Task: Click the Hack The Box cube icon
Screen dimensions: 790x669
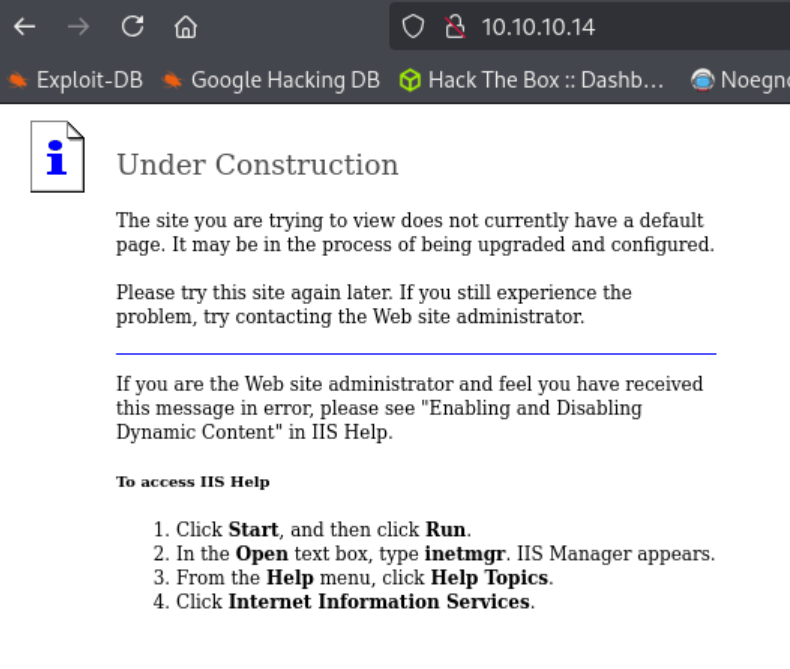Action: 409,80
